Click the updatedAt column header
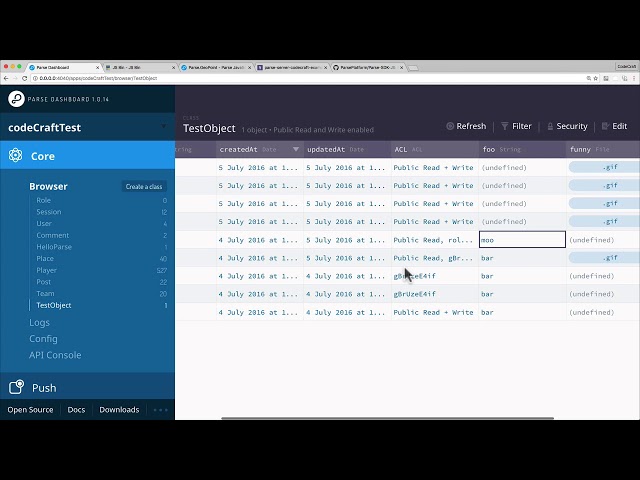The height and width of the screenshot is (480, 640). tap(347, 149)
